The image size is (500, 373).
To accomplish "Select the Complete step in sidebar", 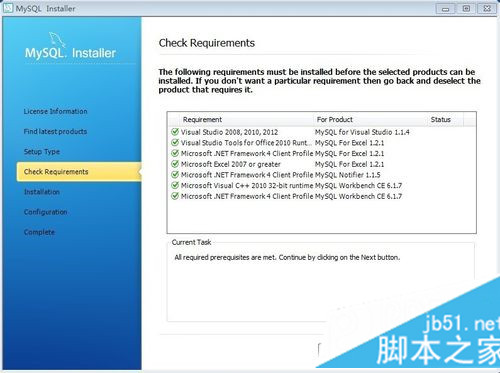I will [x=39, y=232].
